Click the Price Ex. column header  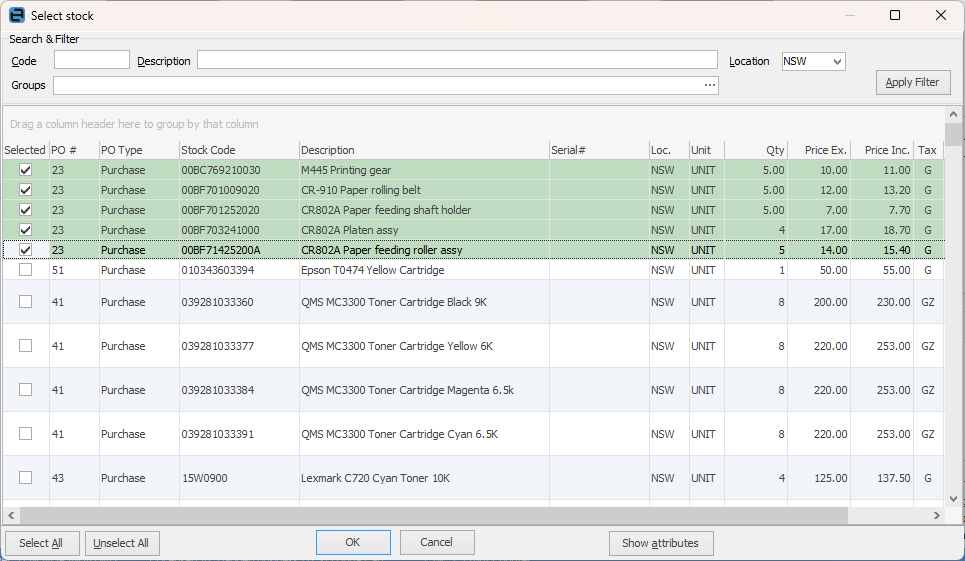(818, 150)
